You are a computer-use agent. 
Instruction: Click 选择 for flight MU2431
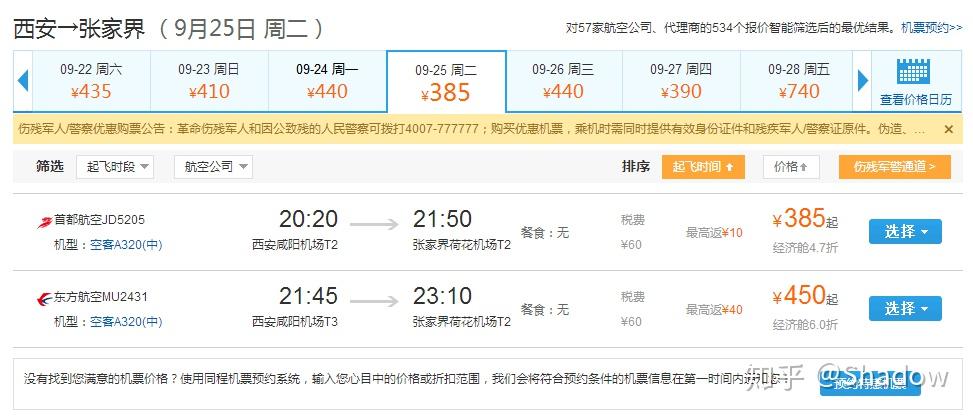pyautogui.click(x=905, y=309)
